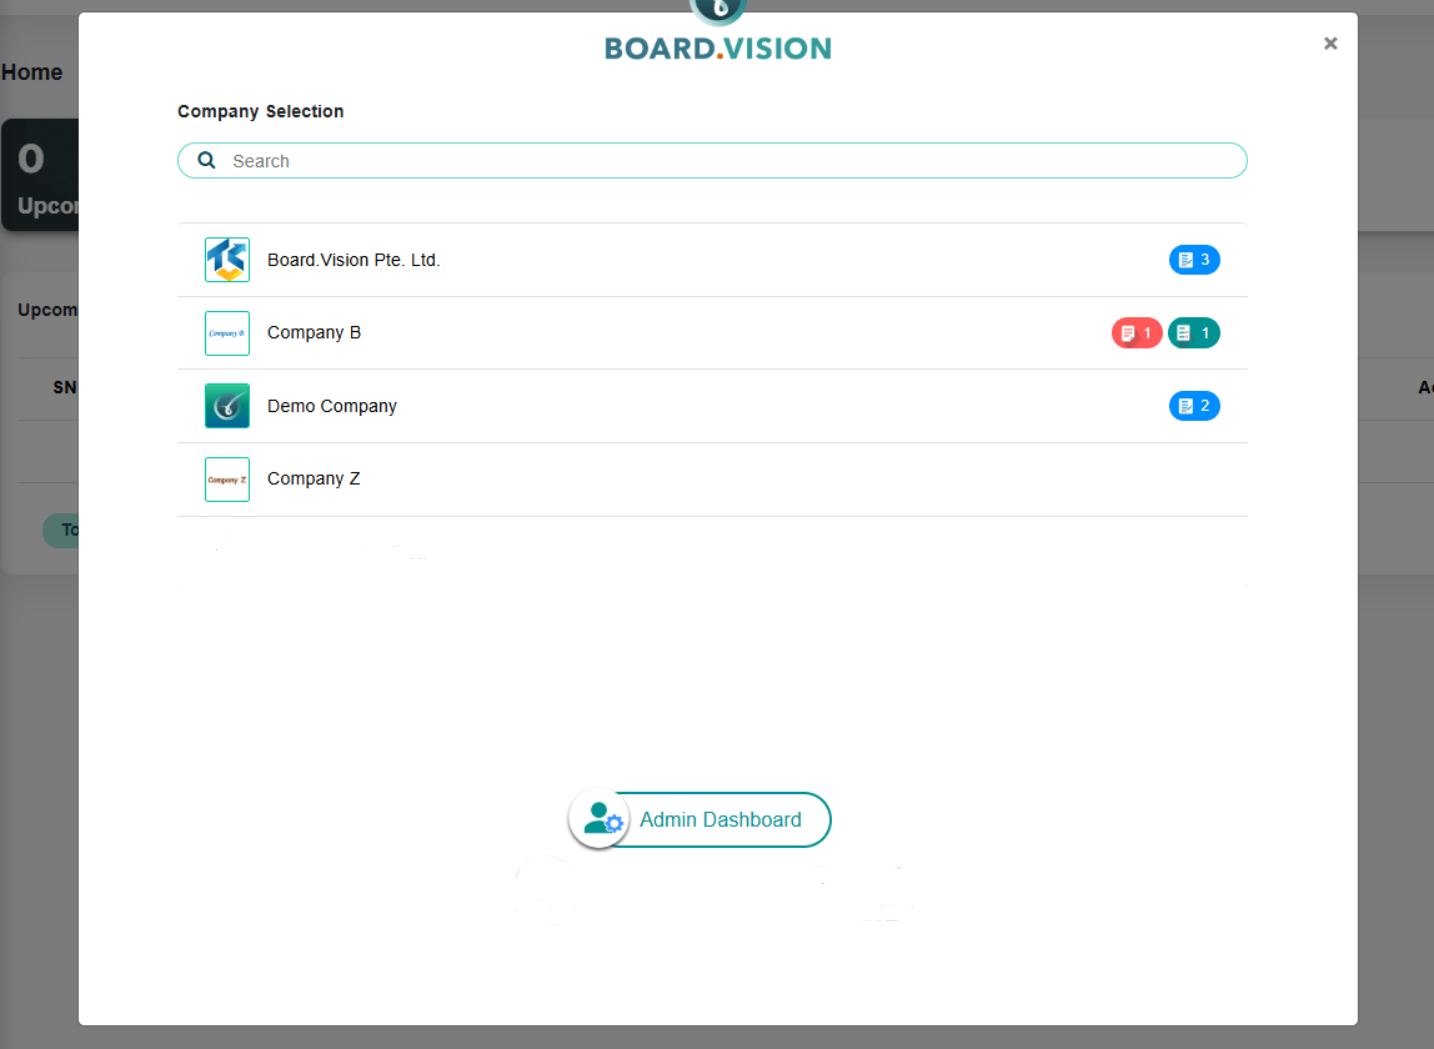Viewport: 1434px width, 1049px height.
Task: Choose Demo Company name
Action: (332, 406)
